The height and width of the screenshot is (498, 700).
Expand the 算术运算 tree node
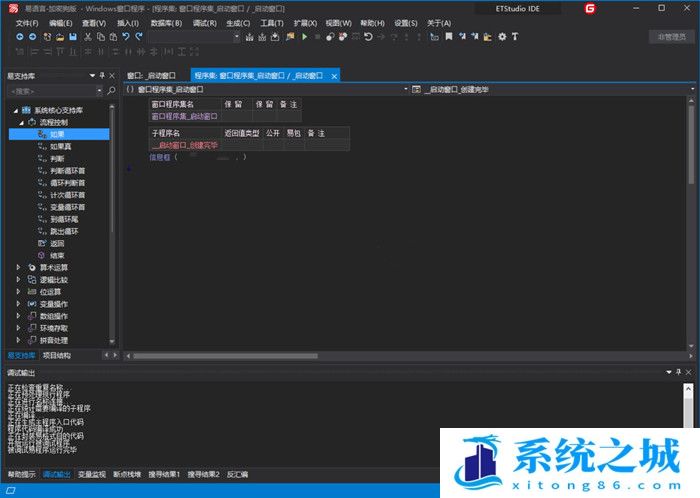[18, 268]
